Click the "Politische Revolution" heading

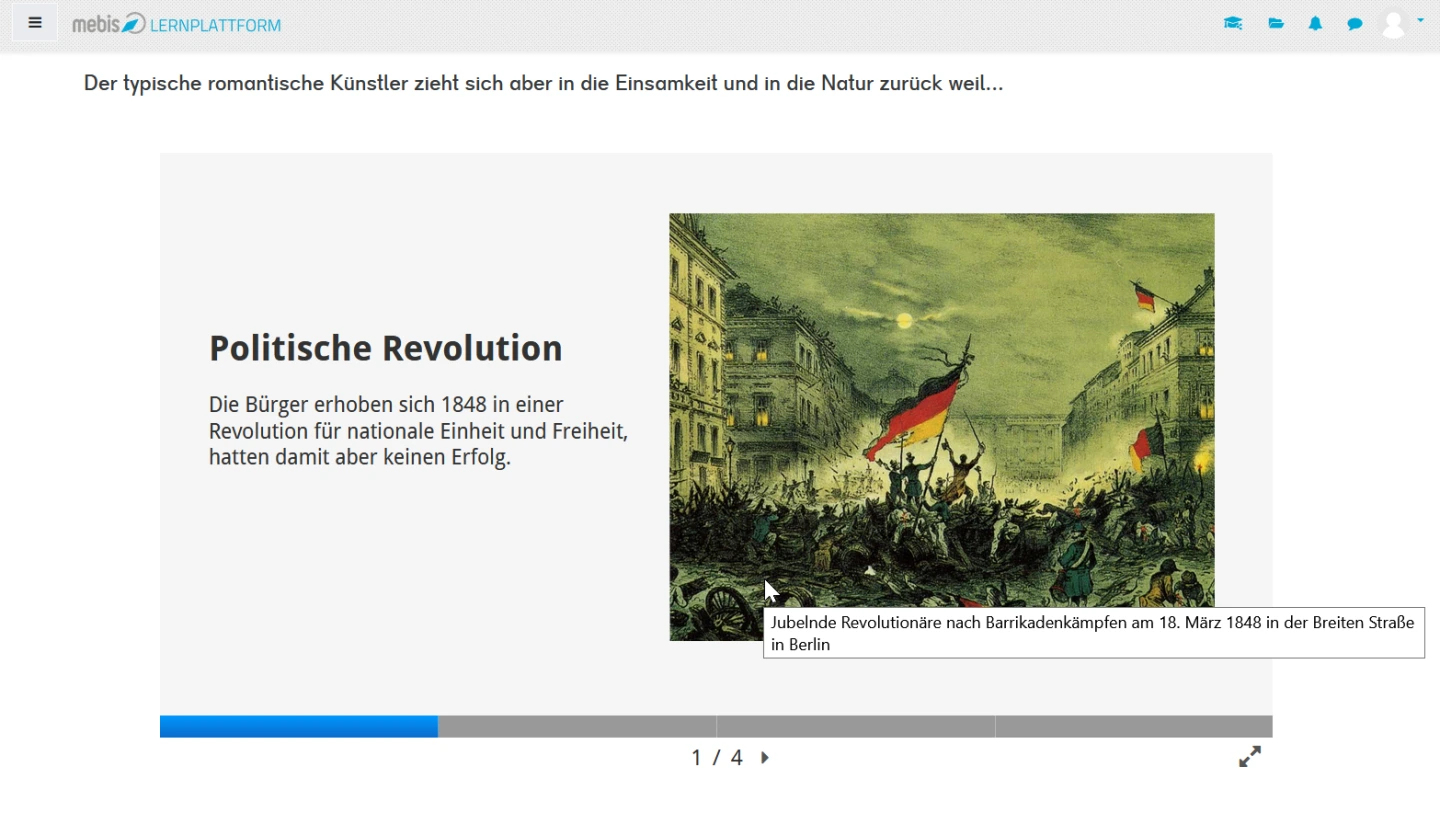pos(385,348)
